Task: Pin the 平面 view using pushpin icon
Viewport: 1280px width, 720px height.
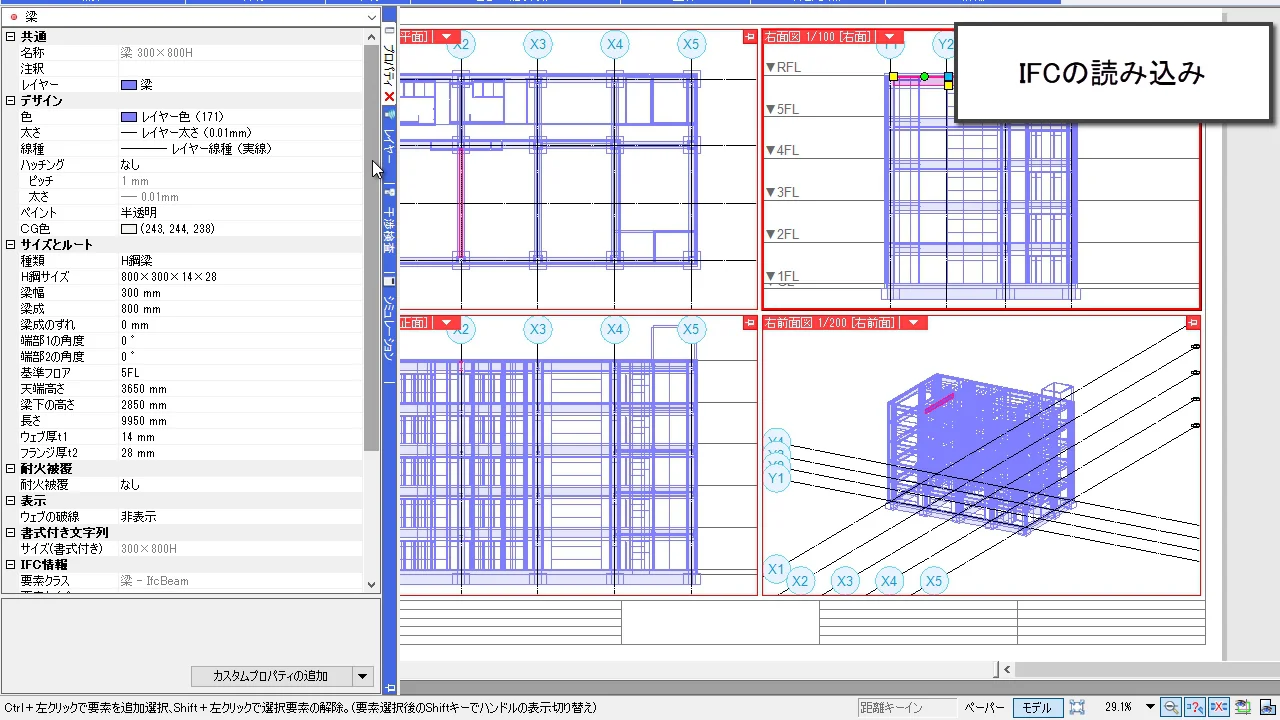Action: (750, 37)
